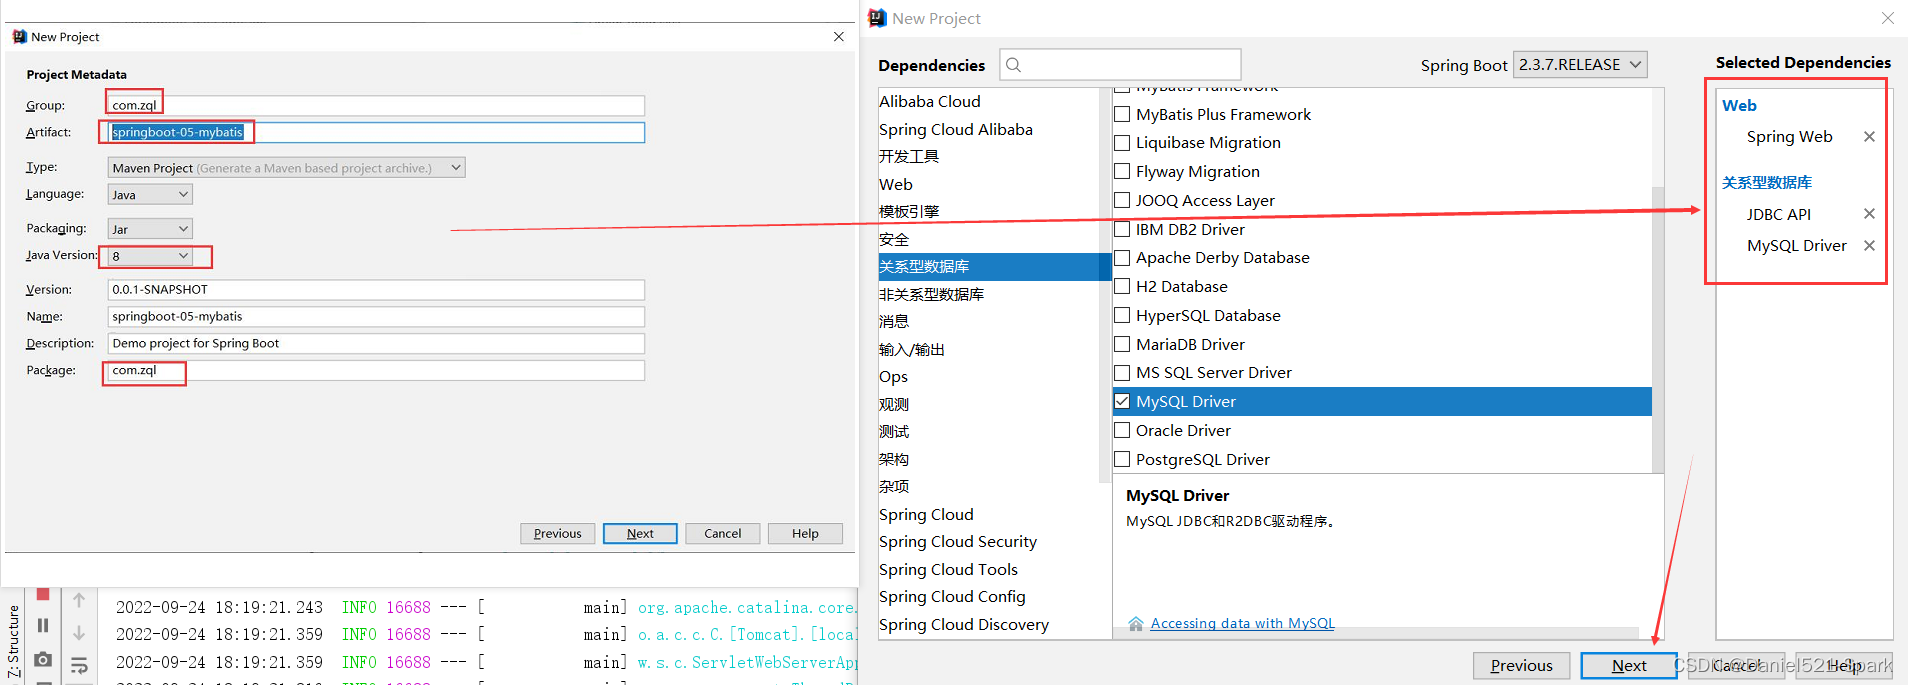Open the Spring Boot version dropdown
The width and height of the screenshot is (1908, 685).
tap(1580, 64)
